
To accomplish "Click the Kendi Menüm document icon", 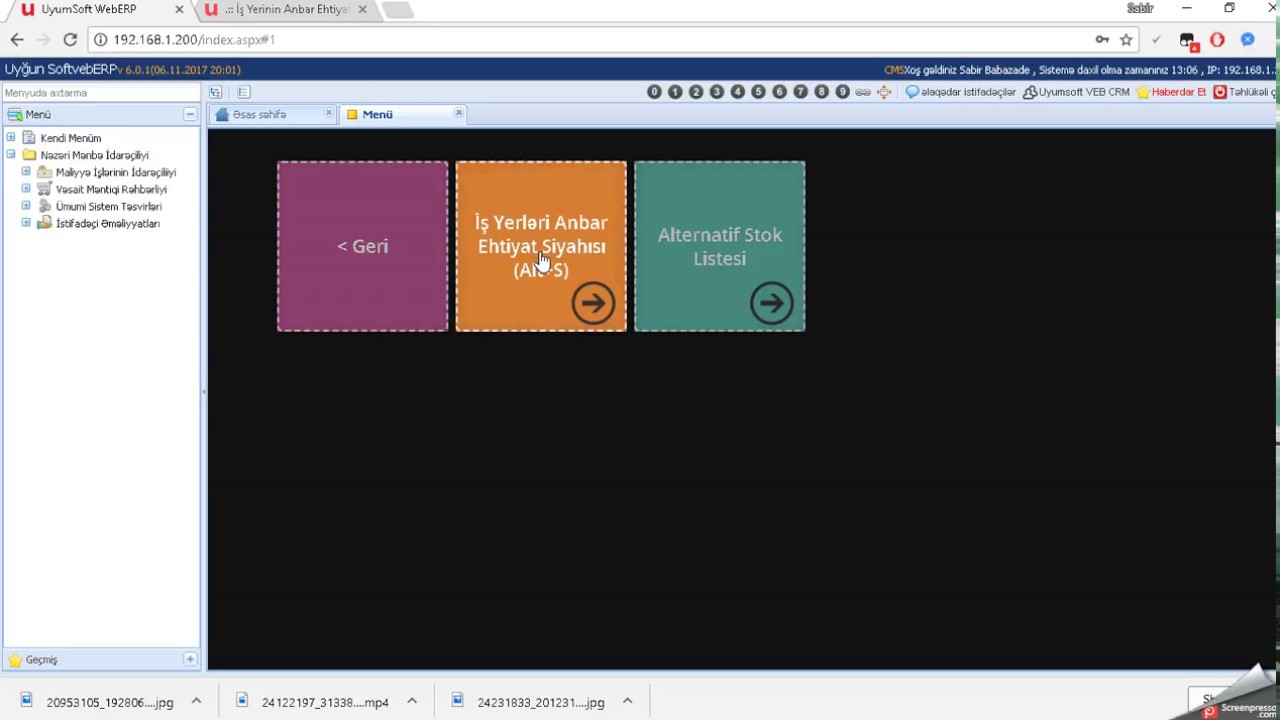I will [x=28, y=138].
